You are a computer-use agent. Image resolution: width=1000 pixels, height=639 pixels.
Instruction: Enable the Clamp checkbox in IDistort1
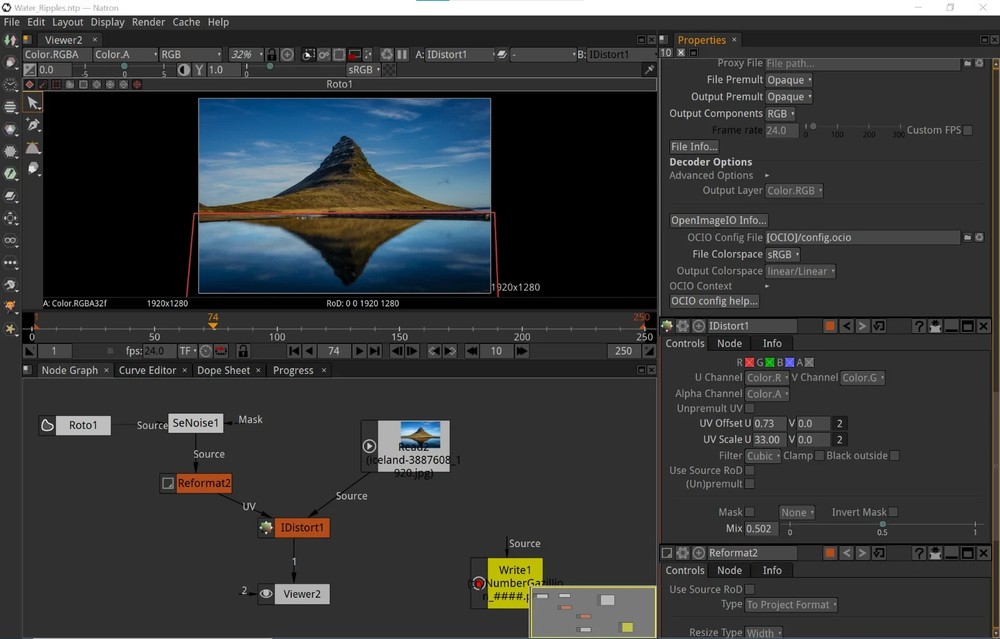[819, 455]
